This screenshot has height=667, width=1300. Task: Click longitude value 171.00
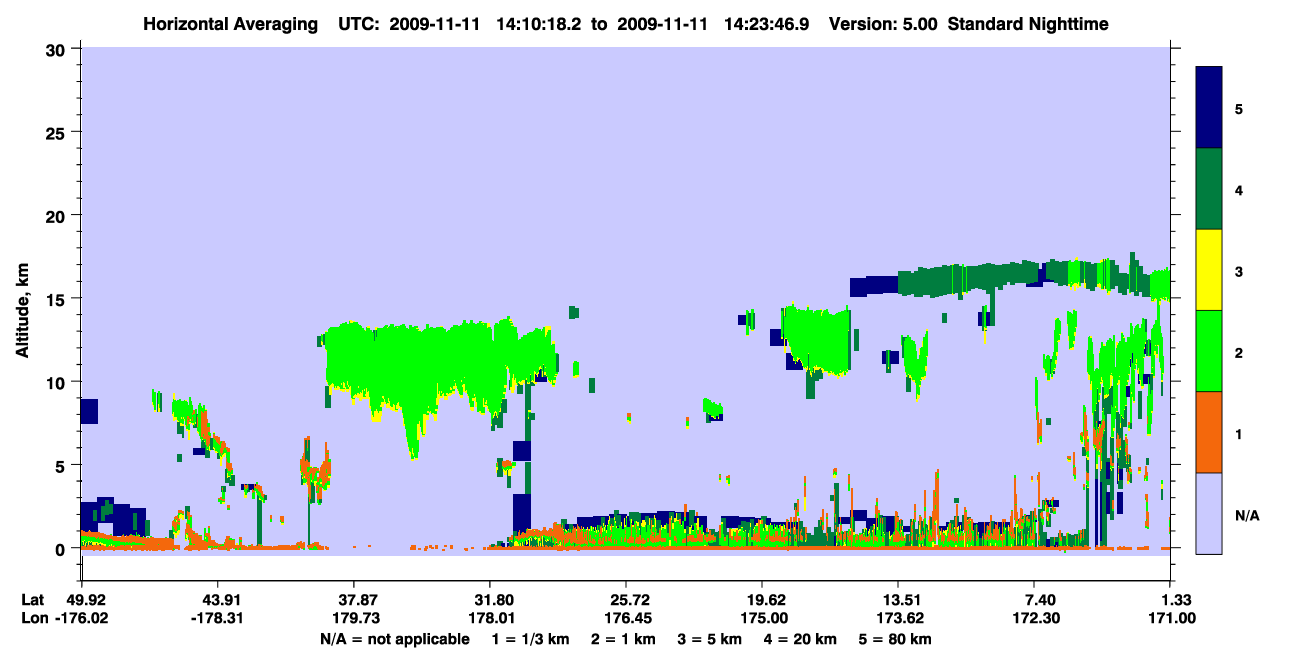pyautogui.click(x=1170, y=619)
